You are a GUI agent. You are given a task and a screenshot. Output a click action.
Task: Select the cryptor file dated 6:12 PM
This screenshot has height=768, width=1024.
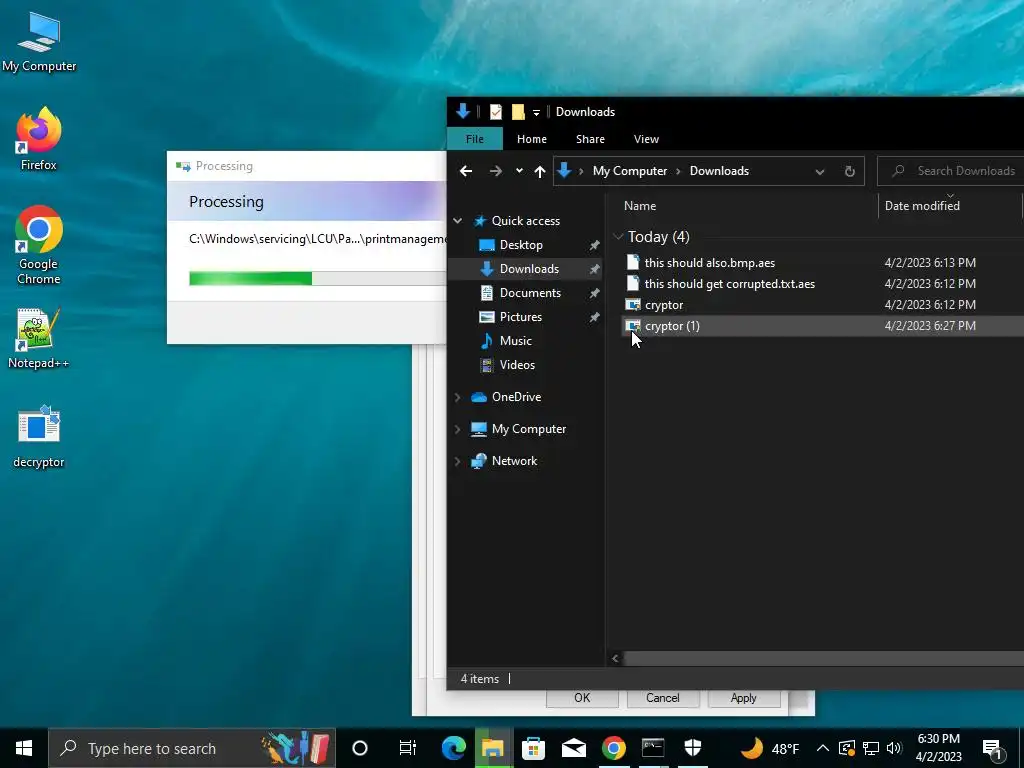pyautogui.click(x=664, y=304)
